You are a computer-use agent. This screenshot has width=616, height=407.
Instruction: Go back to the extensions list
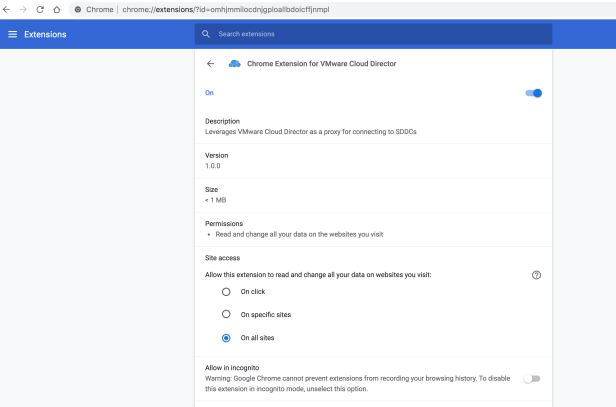tap(210, 63)
